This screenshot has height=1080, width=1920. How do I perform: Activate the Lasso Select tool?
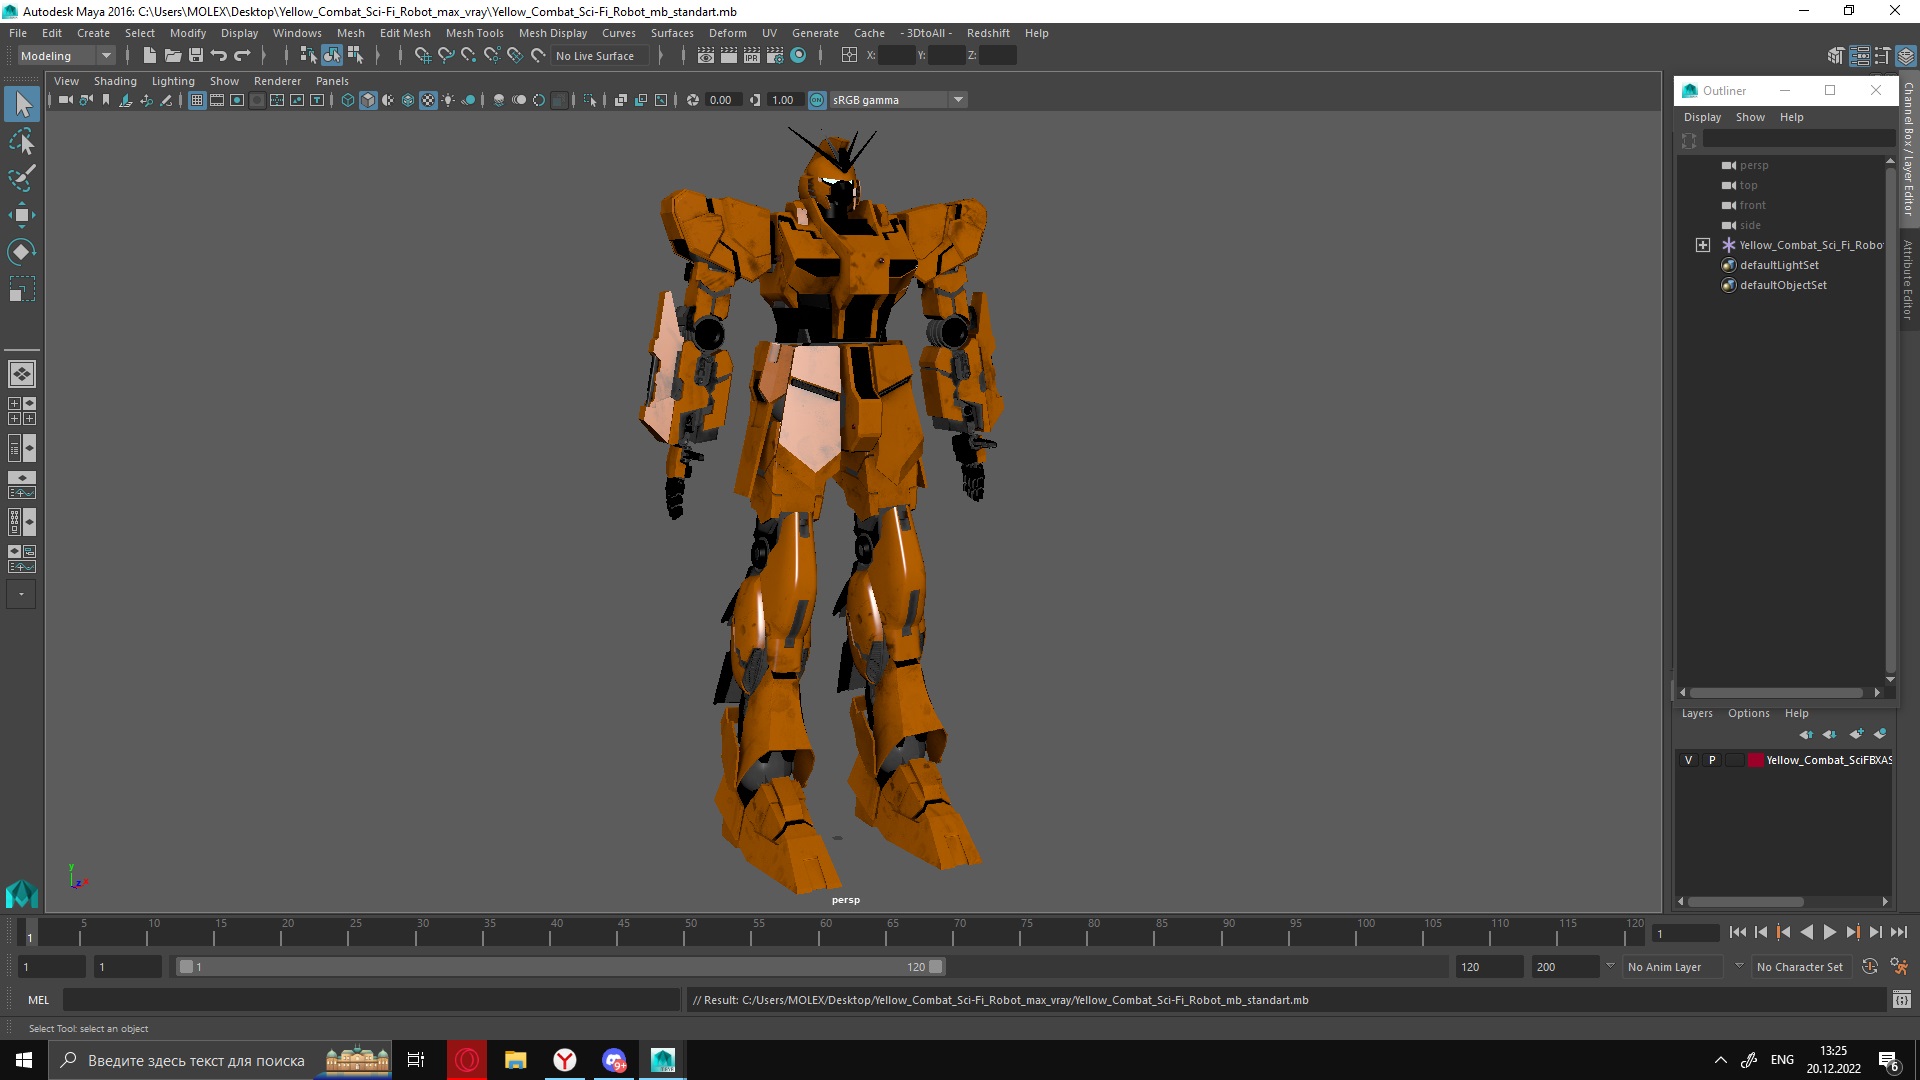22,141
